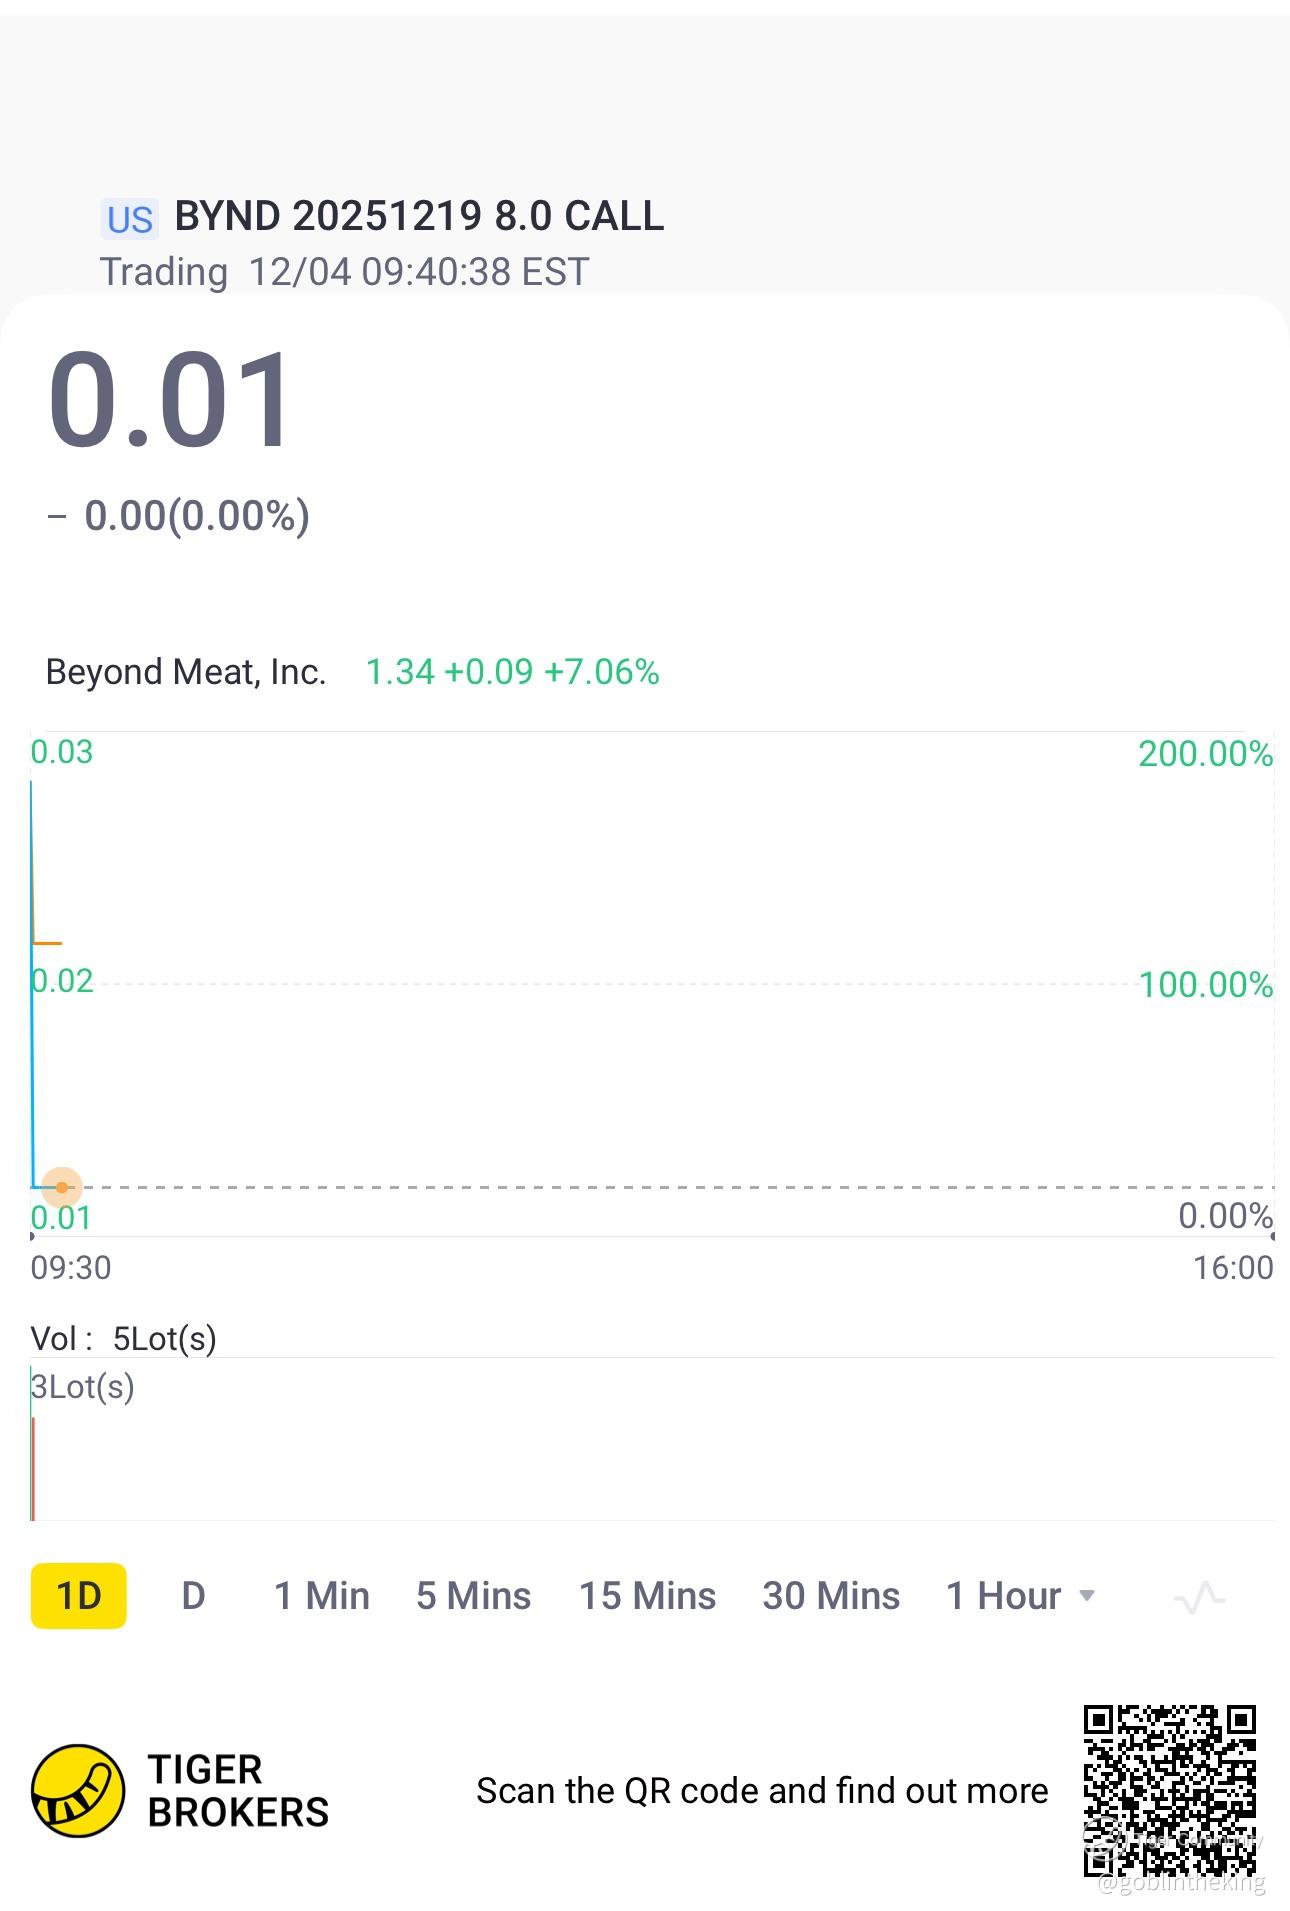This screenshot has height=1911, width=1290.
Task: Expand the 1 Hour dropdown arrow
Action: pos(1087,1596)
